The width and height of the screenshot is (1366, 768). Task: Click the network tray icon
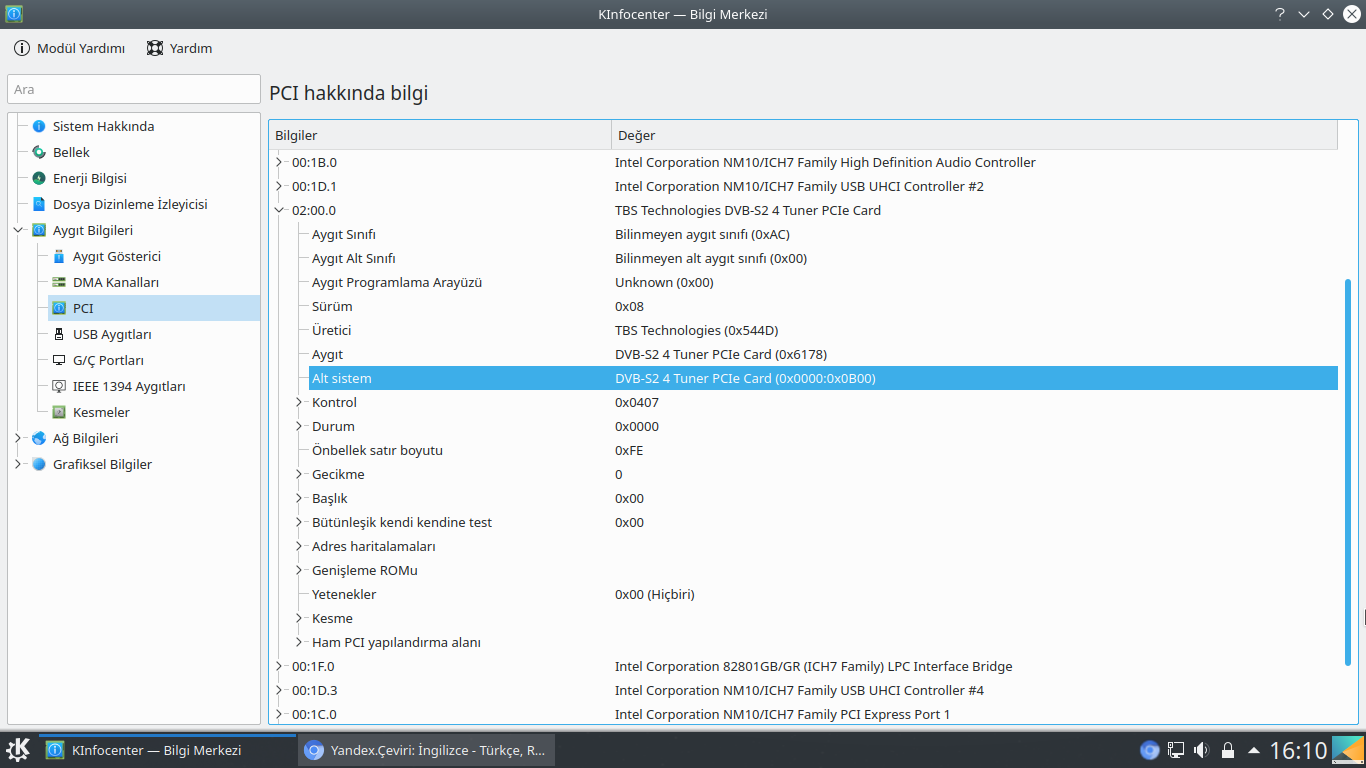point(1176,750)
